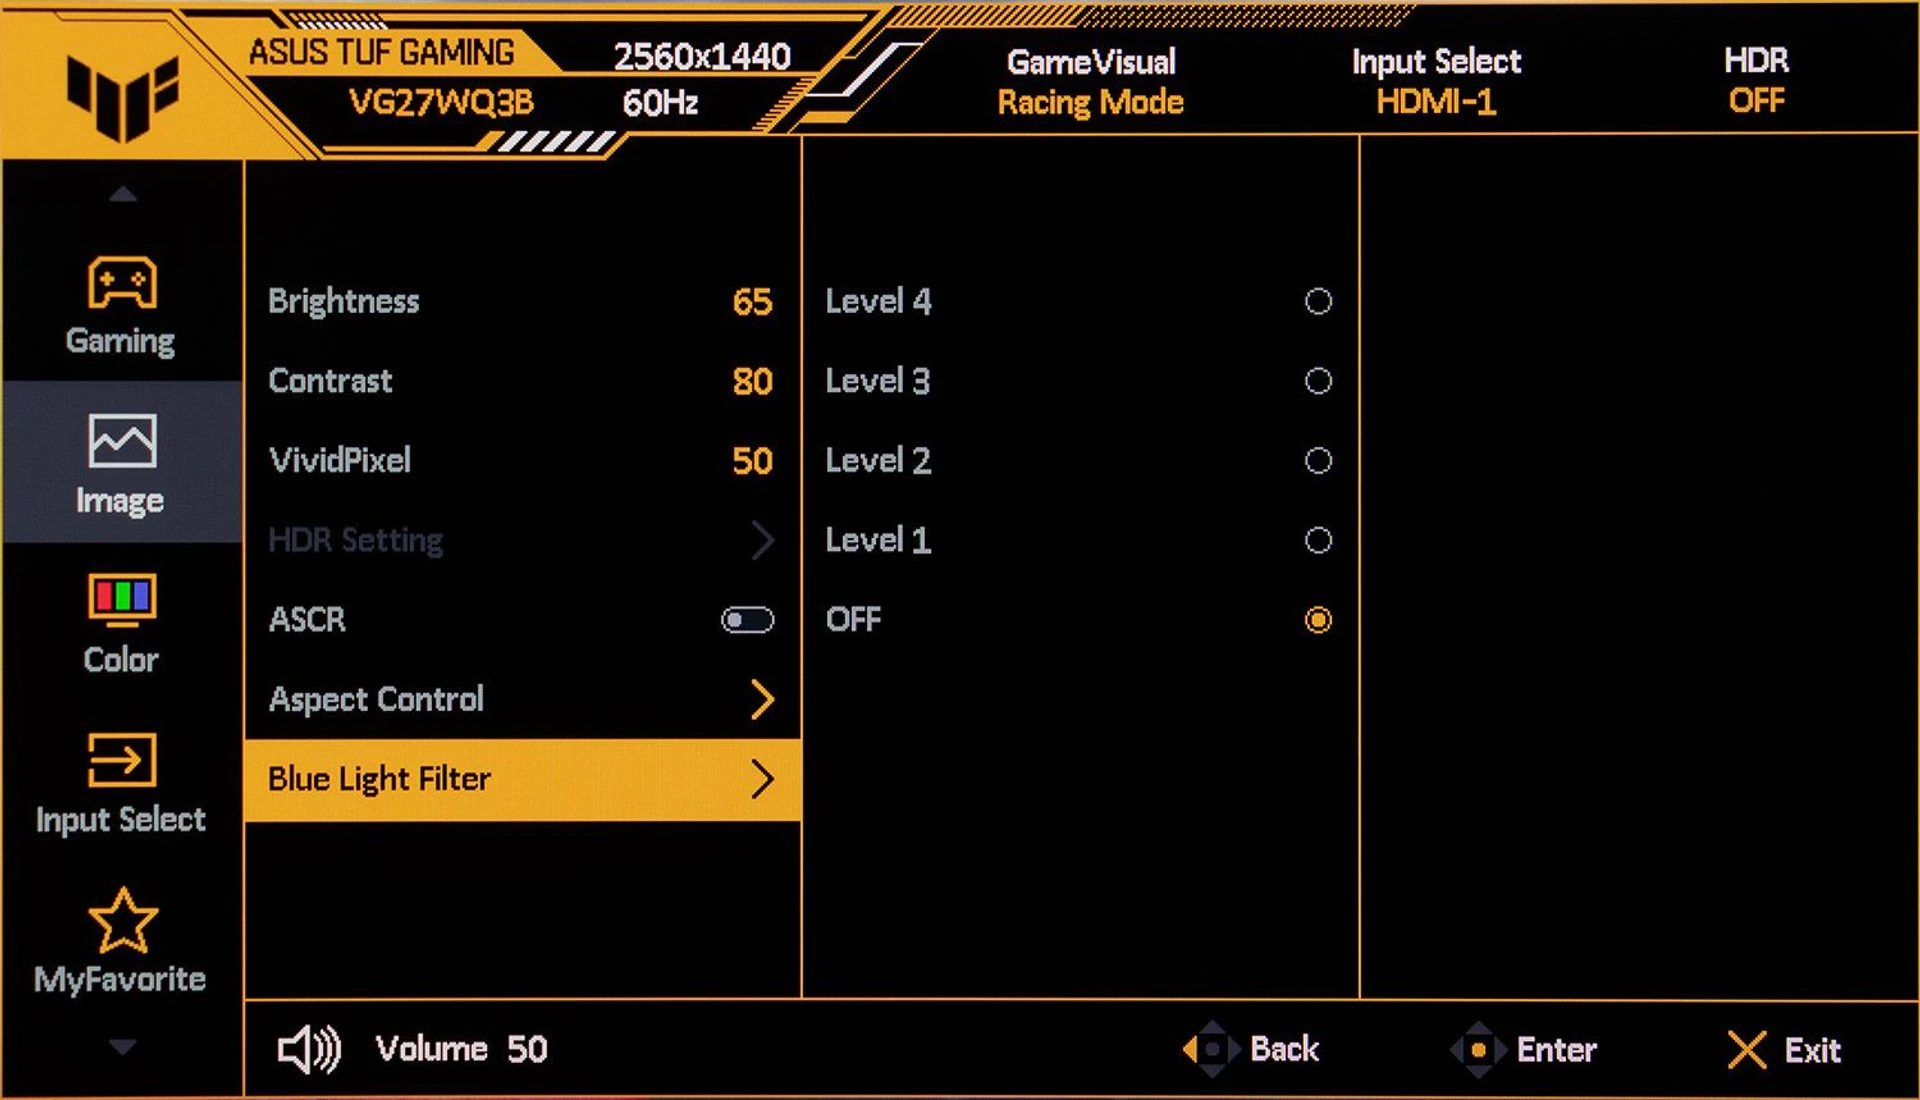
Task: Expand the Blue Light Filter chevron
Action: tap(762, 779)
